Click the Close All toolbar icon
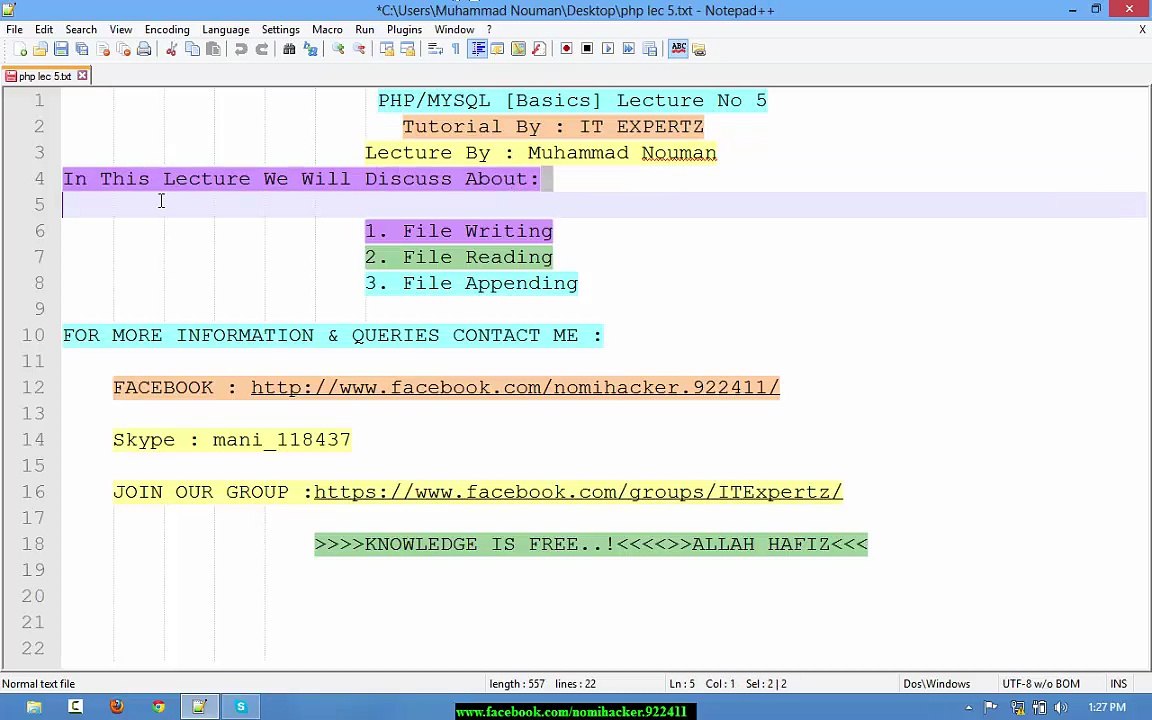Image resolution: width=1152 pixels, height=720 pixels. click(123, 49)
